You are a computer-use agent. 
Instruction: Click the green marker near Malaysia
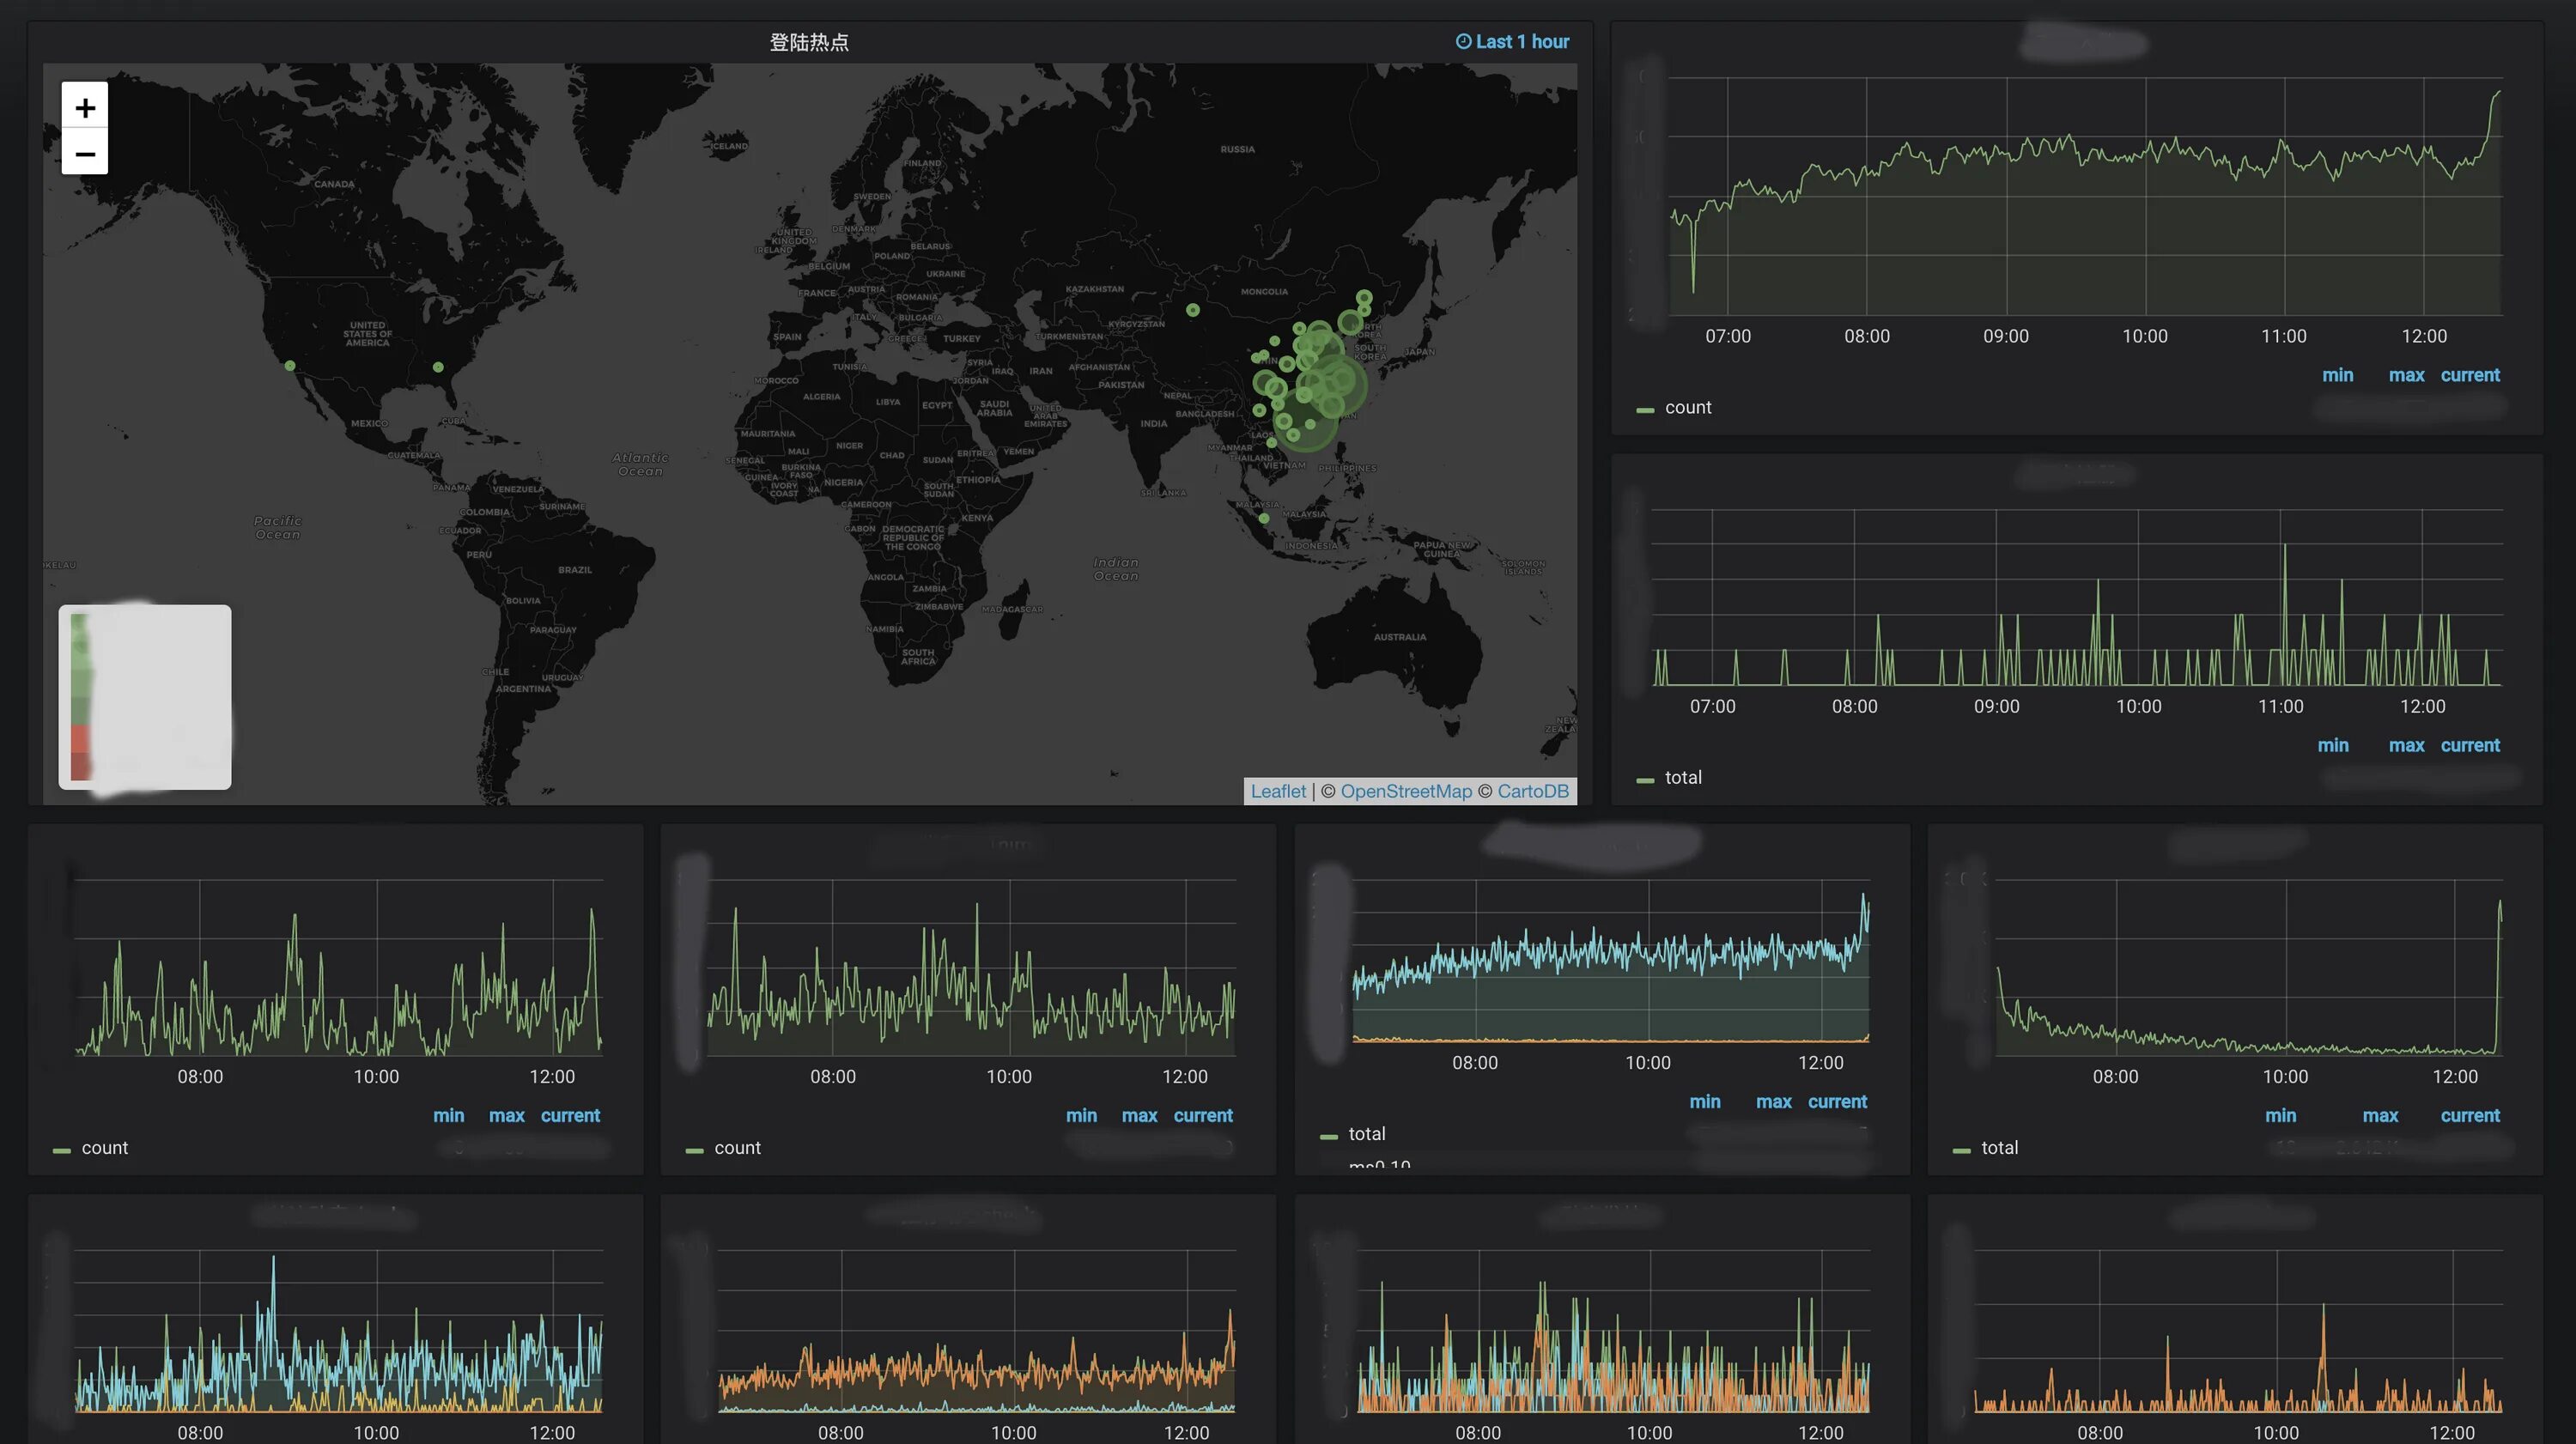pos(1264,518)
